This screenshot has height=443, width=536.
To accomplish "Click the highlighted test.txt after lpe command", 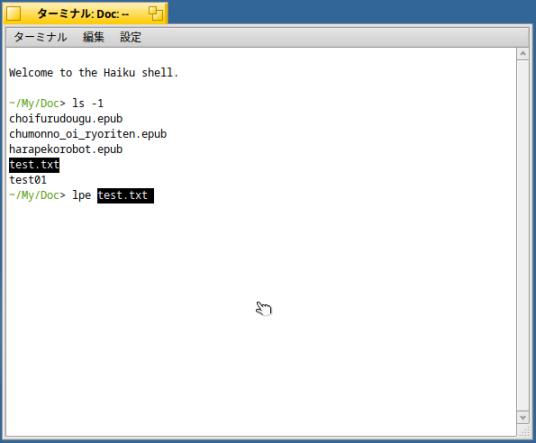I will click(125, 196).
